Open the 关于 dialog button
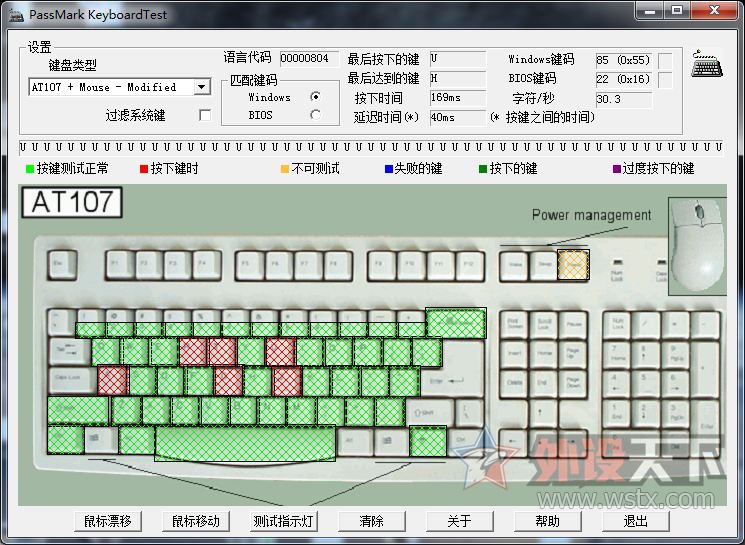Screen dimensions: 745x545 tap(459, 521)
